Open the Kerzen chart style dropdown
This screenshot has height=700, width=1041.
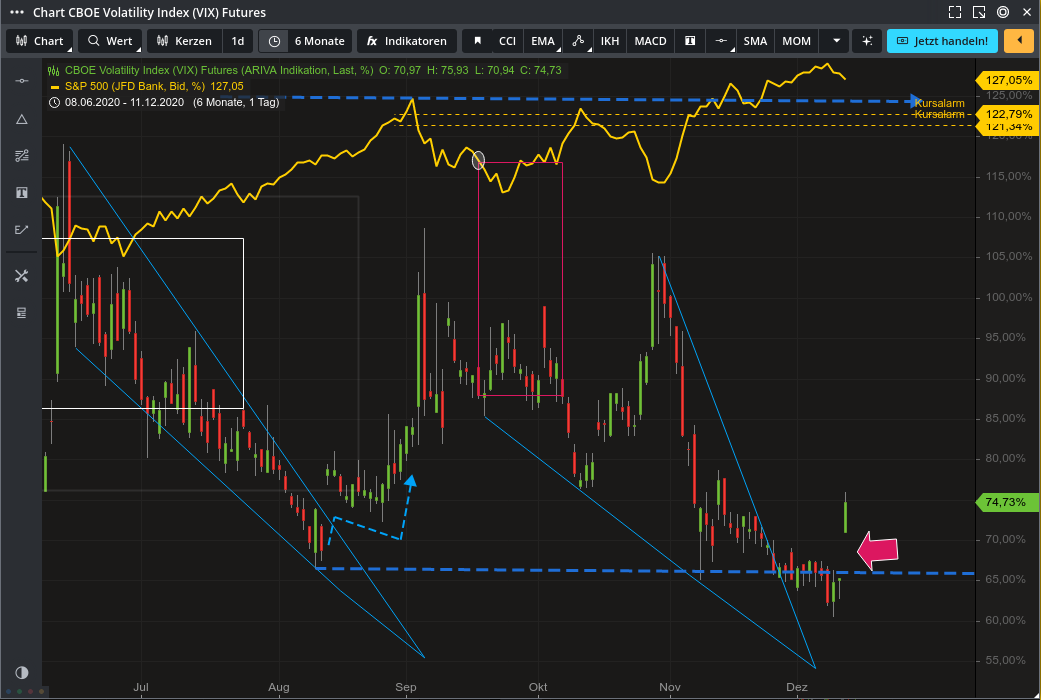[x=184, y=41]
